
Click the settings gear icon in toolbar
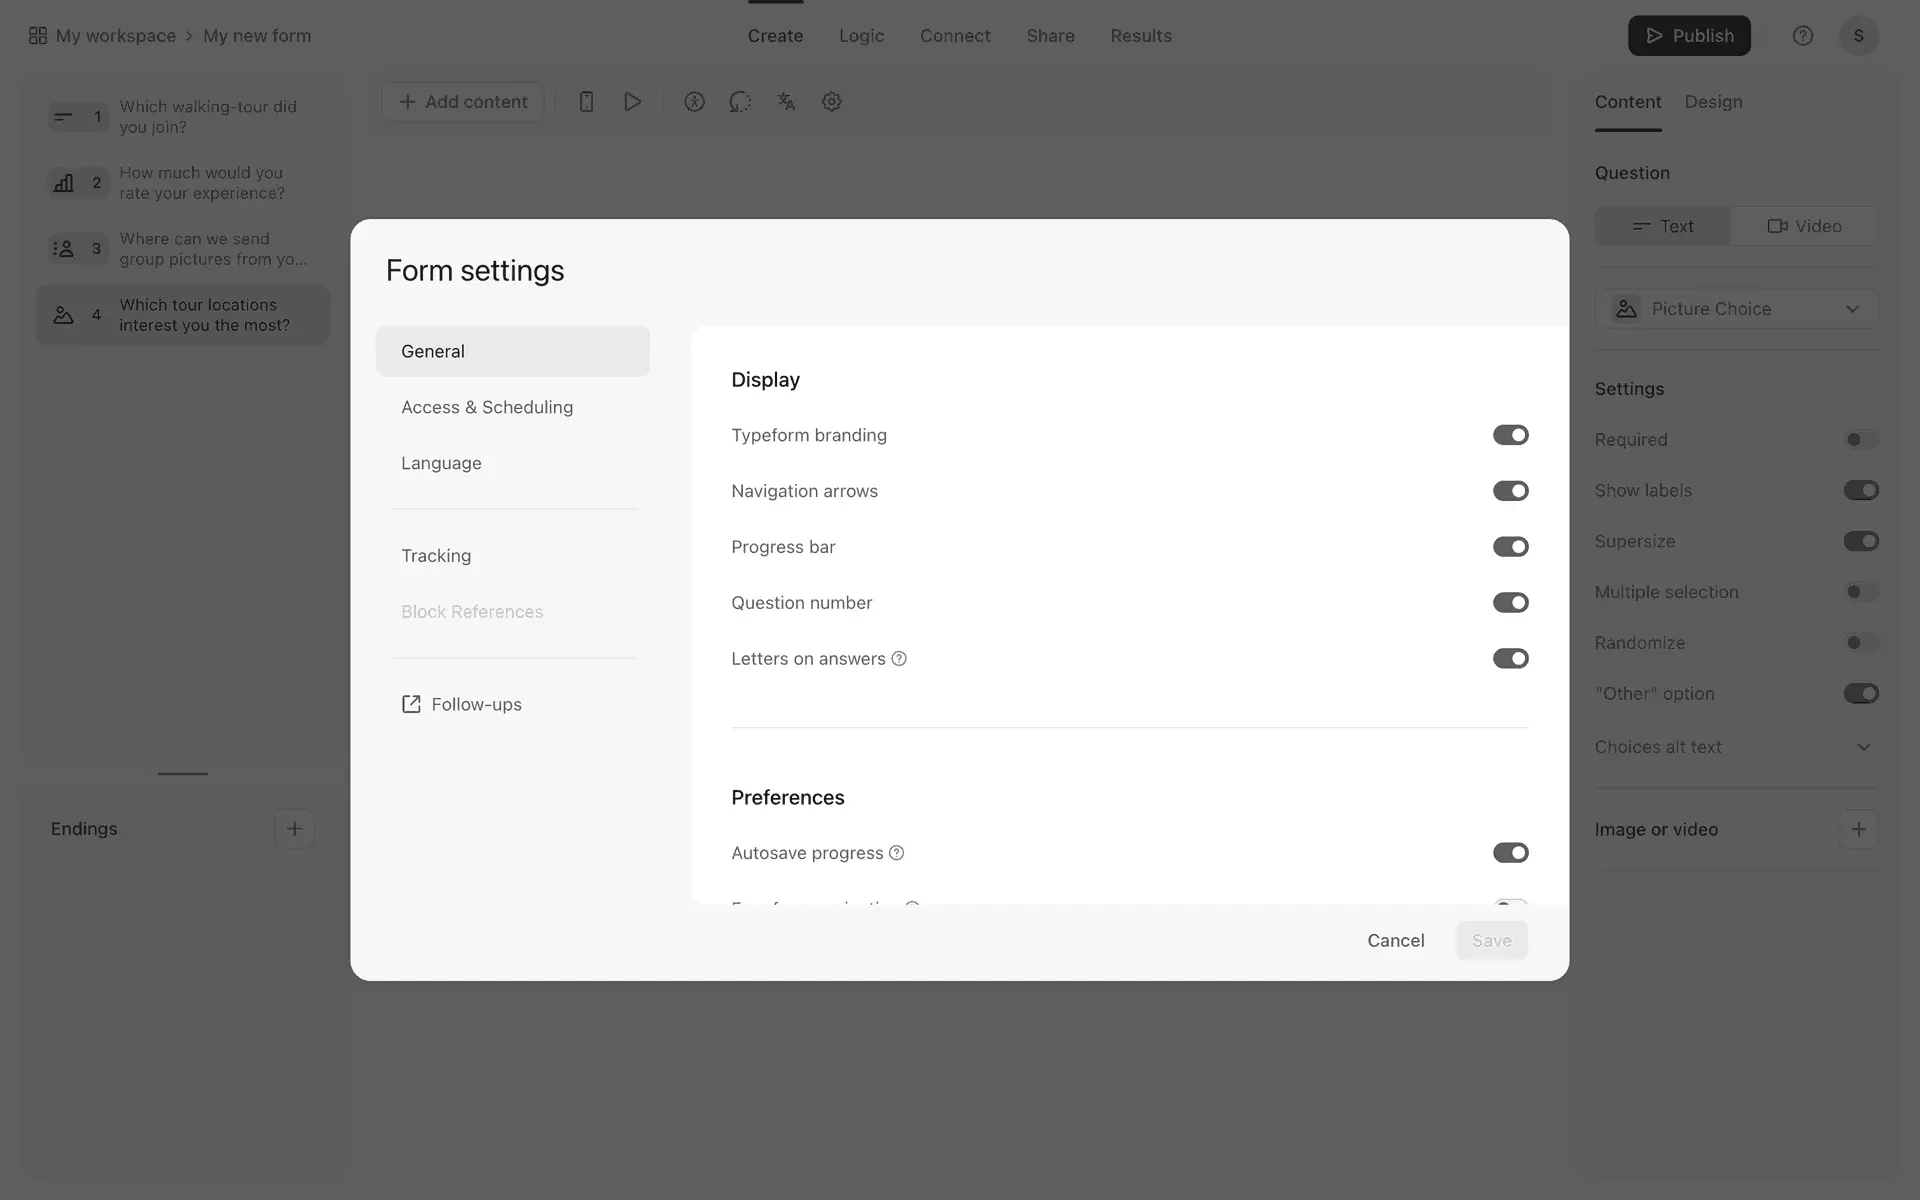click(831, 102)
